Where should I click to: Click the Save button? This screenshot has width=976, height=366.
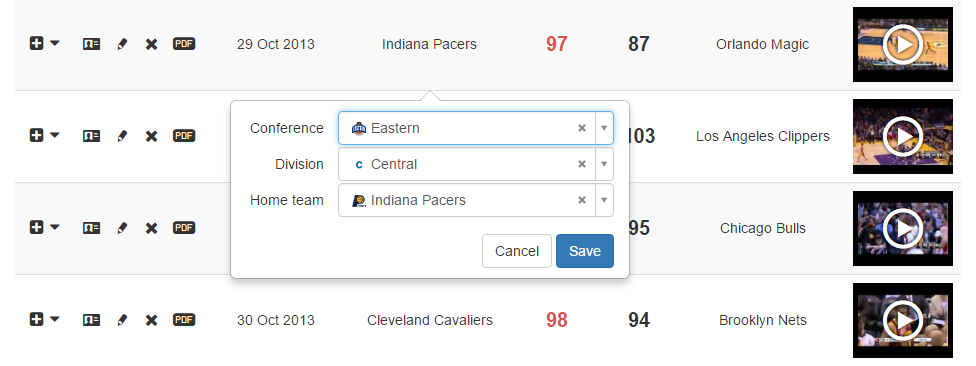pyautogui.click(x=584, y=251)
